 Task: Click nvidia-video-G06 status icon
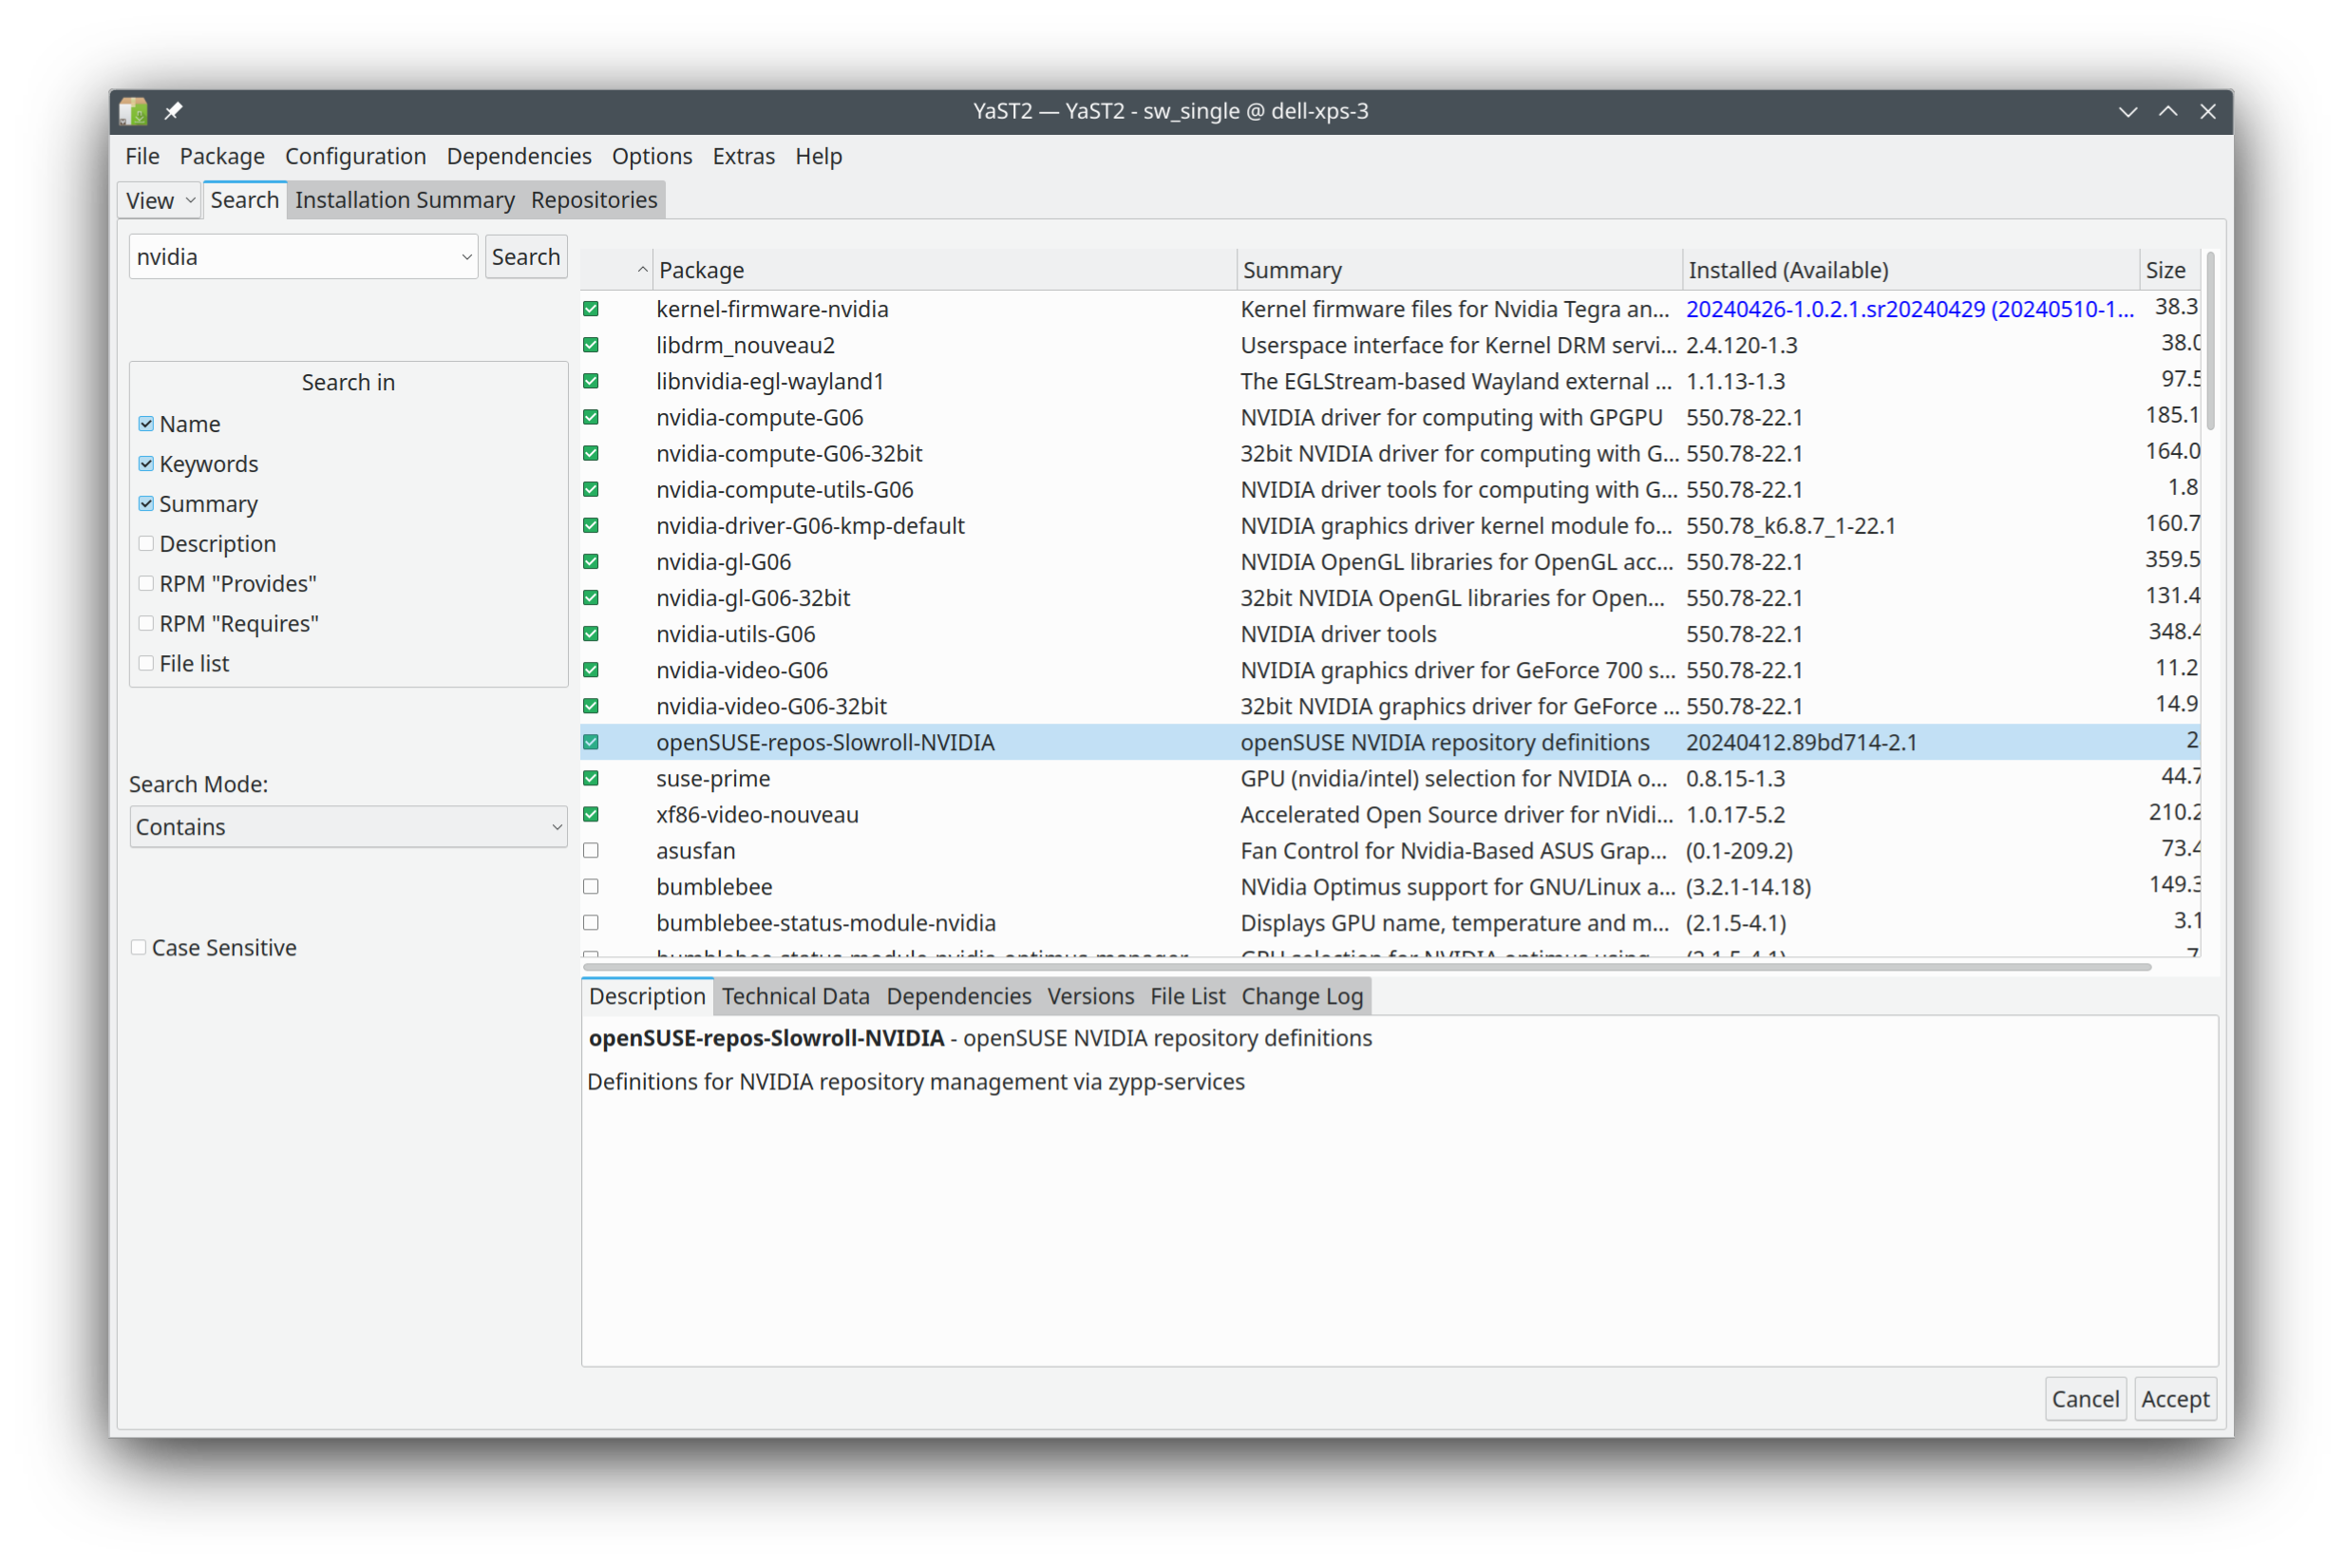coord(591,669)
